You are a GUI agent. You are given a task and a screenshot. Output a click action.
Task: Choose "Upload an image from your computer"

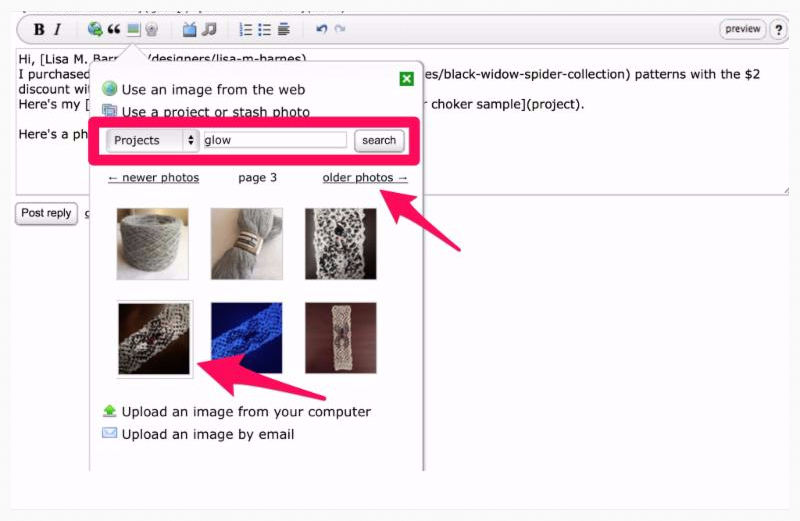pyautogui.click(x=245, y=412)
